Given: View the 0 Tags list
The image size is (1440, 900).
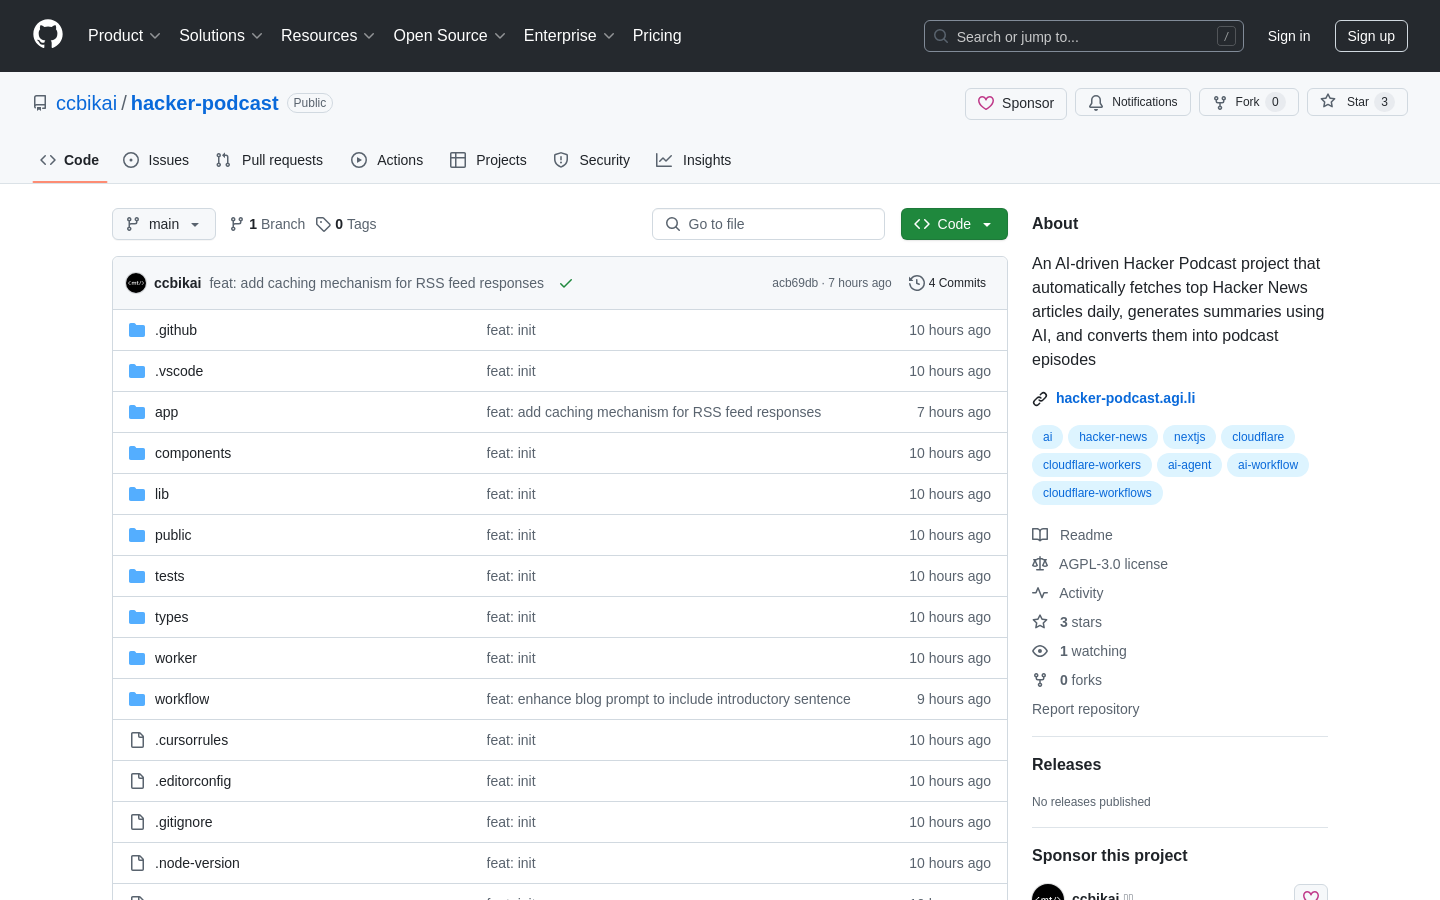Looking at the screenshot, I should point(346,224).
